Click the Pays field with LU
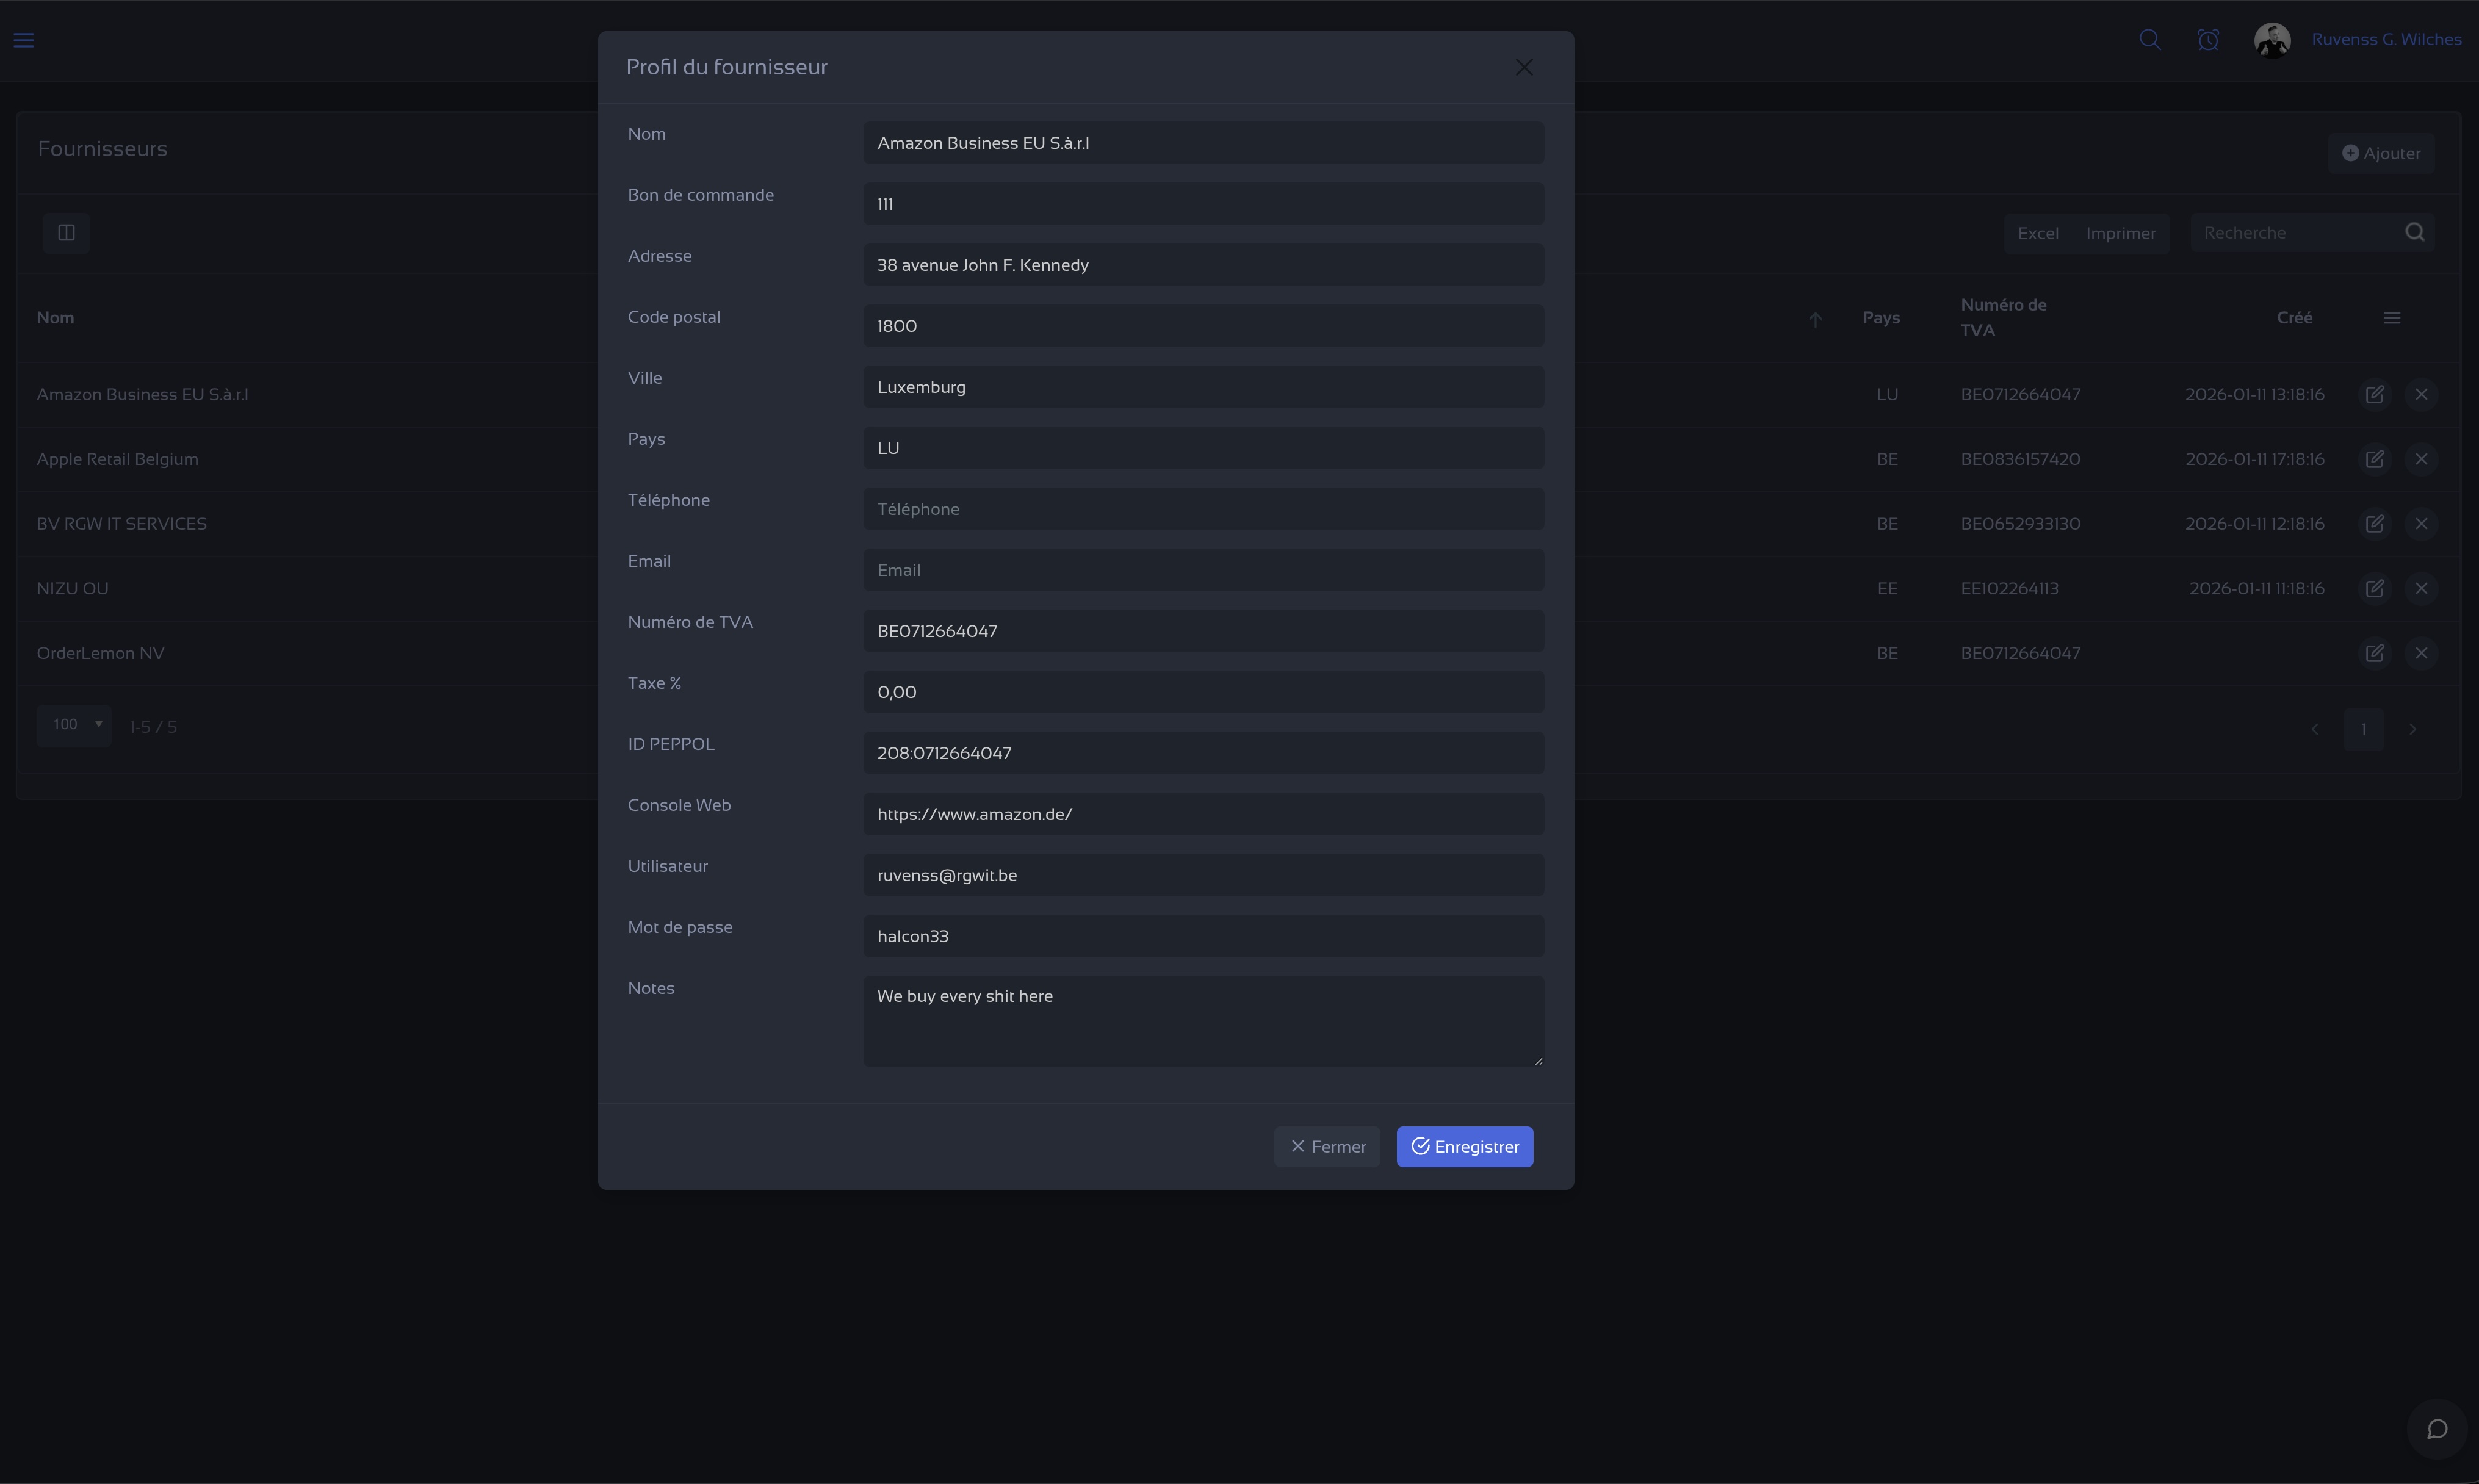 click(1203, 448)
